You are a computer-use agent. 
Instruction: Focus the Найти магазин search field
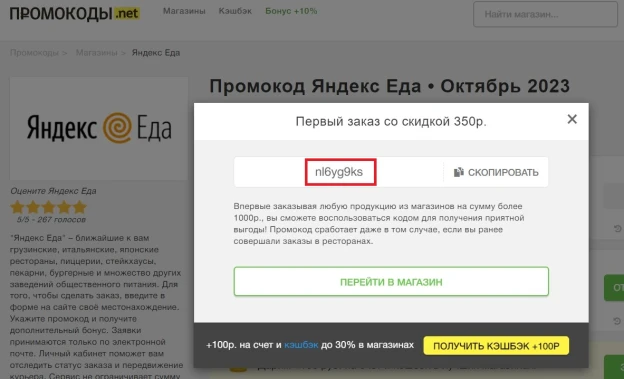coord(545,14)
